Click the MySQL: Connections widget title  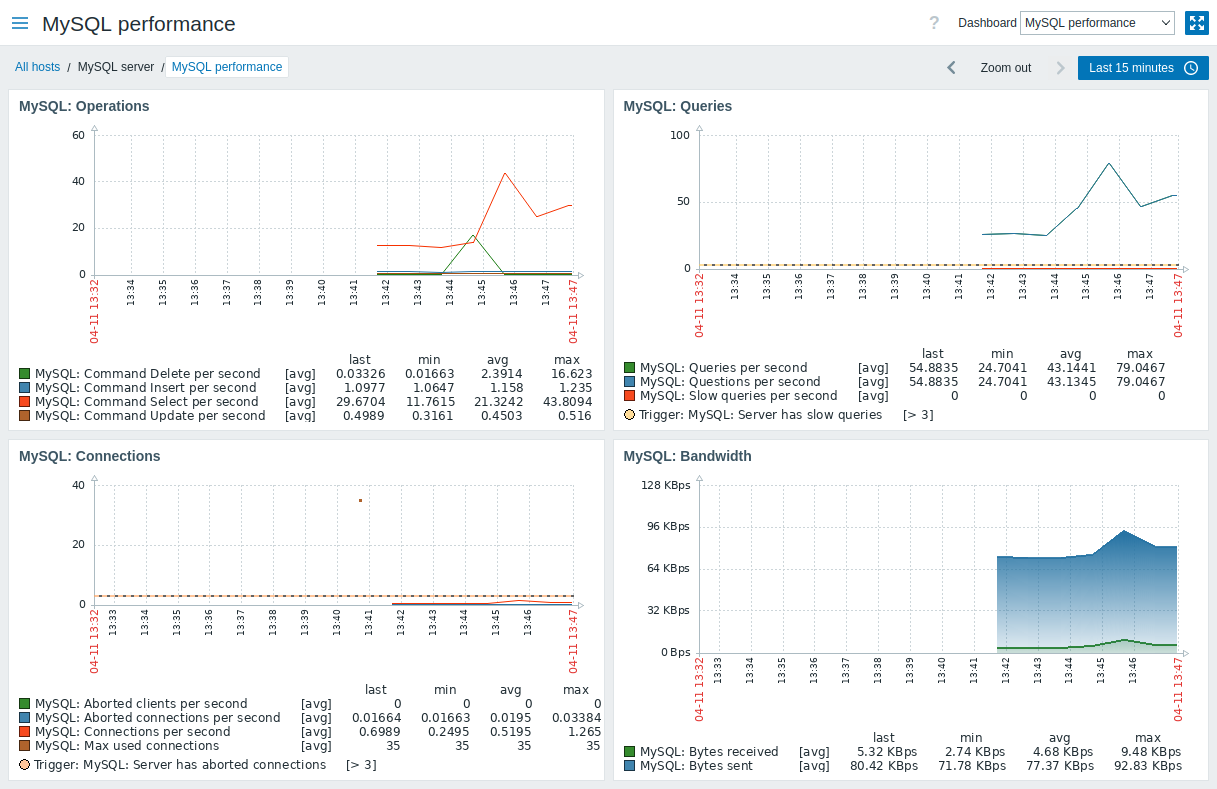click(90, 456)
